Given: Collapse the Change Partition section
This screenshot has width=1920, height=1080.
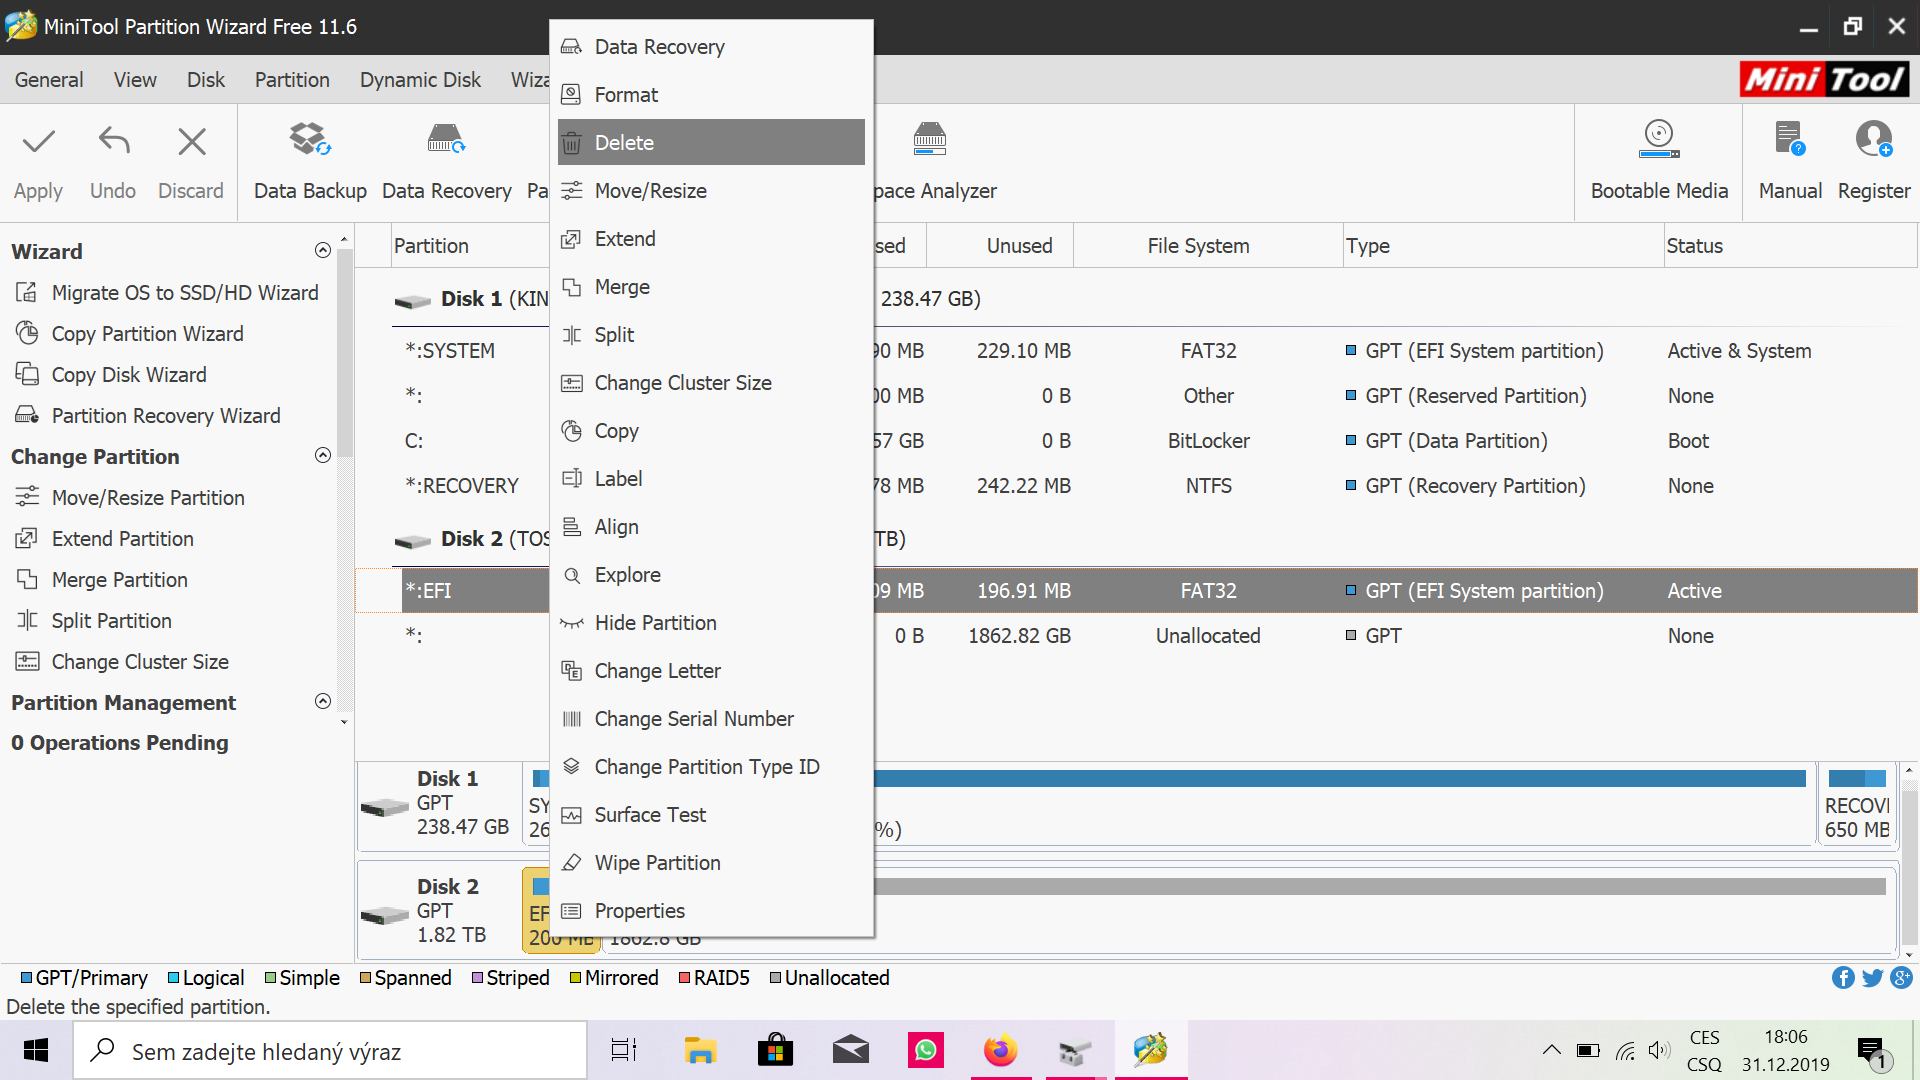Looking at the screenshot, I should click(x=322, y=456).
